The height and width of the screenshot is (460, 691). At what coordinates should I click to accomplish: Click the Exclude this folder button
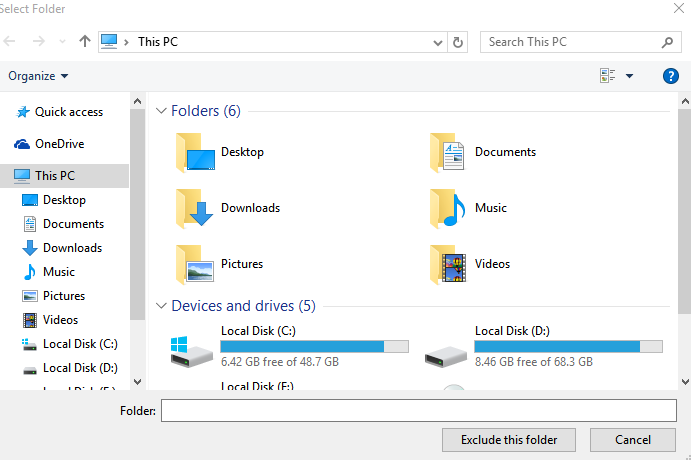(509, 440)
